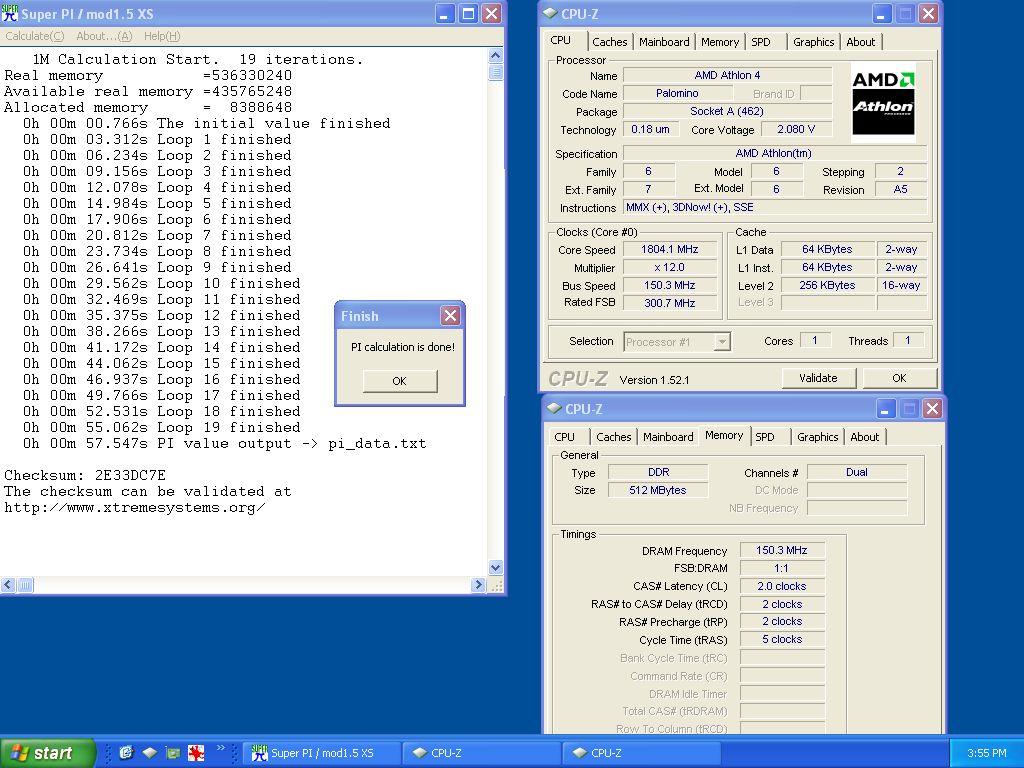This screenshot has height=768, width=1024.
Task: Close the lower CPU-Z window
Action: click(x=932, y=409)
